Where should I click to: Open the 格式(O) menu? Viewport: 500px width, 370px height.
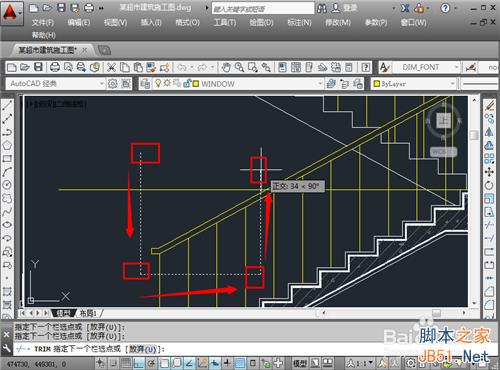pos(187,23)
